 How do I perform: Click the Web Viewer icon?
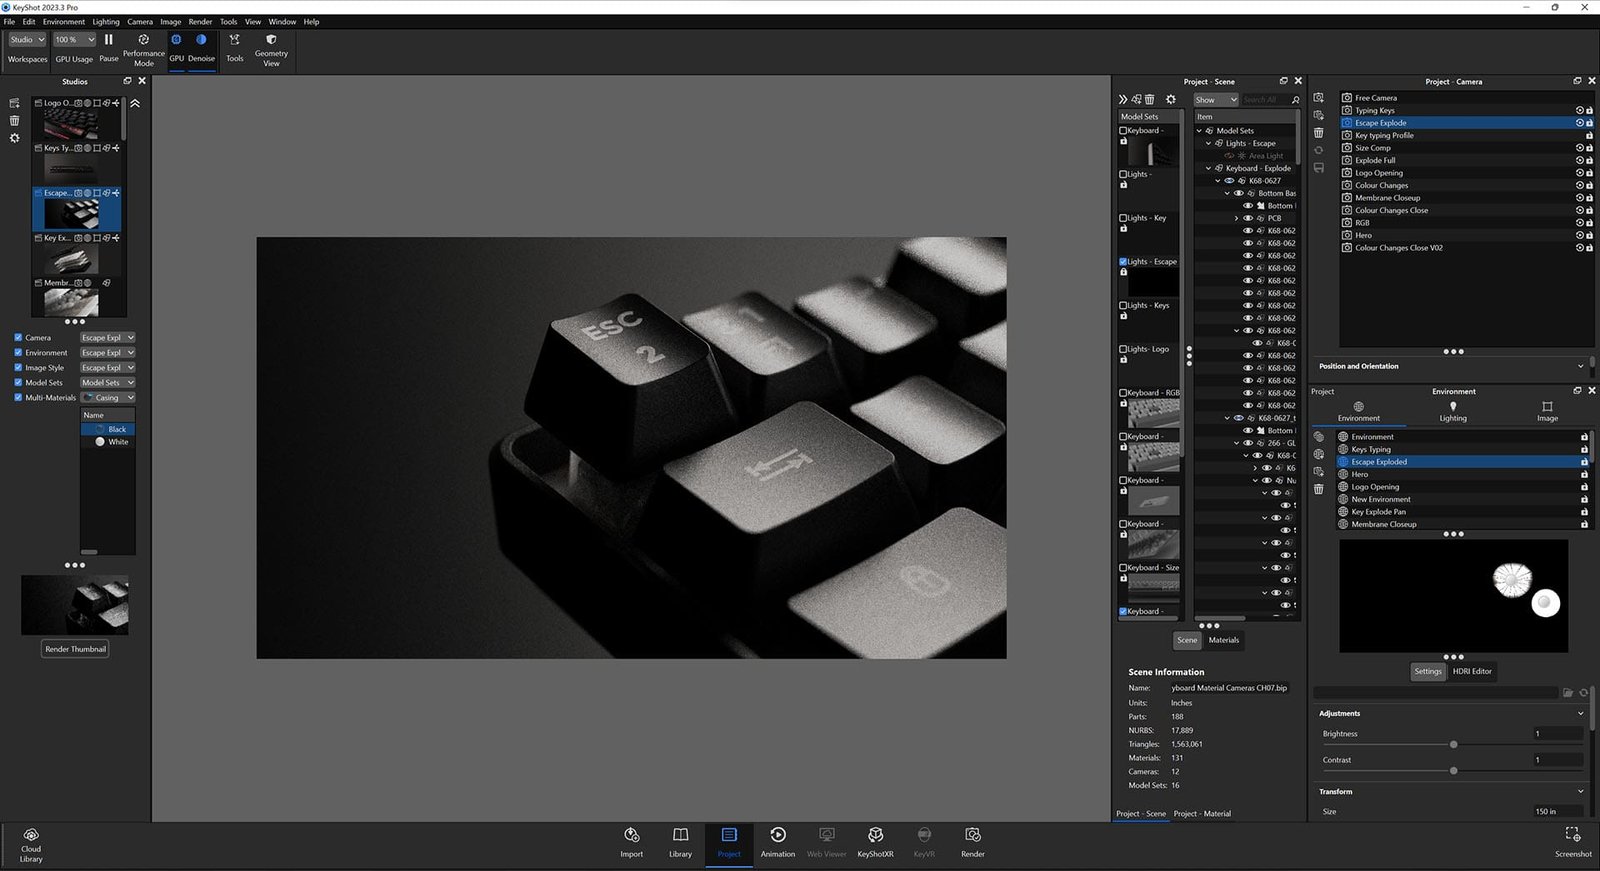coord(827,842)
